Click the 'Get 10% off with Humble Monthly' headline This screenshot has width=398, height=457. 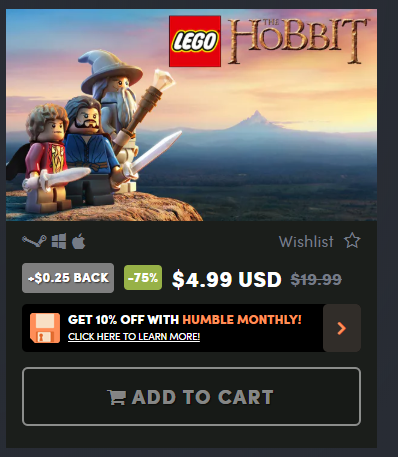pos(185,320)
